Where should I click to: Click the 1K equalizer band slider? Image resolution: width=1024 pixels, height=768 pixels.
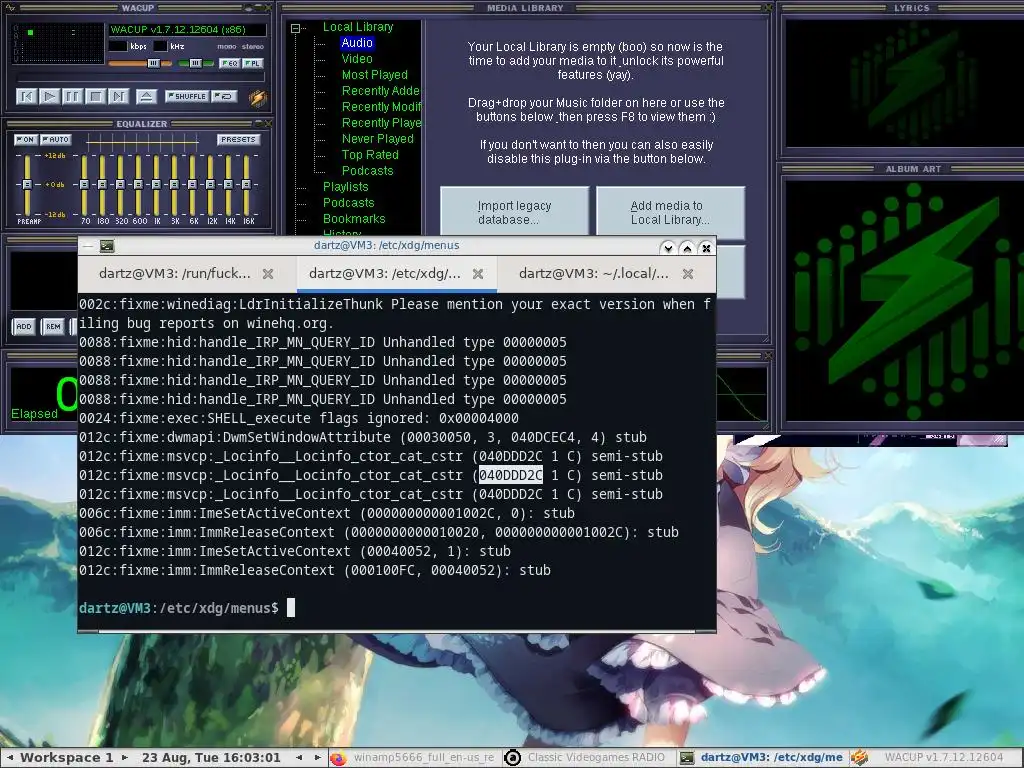[x=156, y=185]
